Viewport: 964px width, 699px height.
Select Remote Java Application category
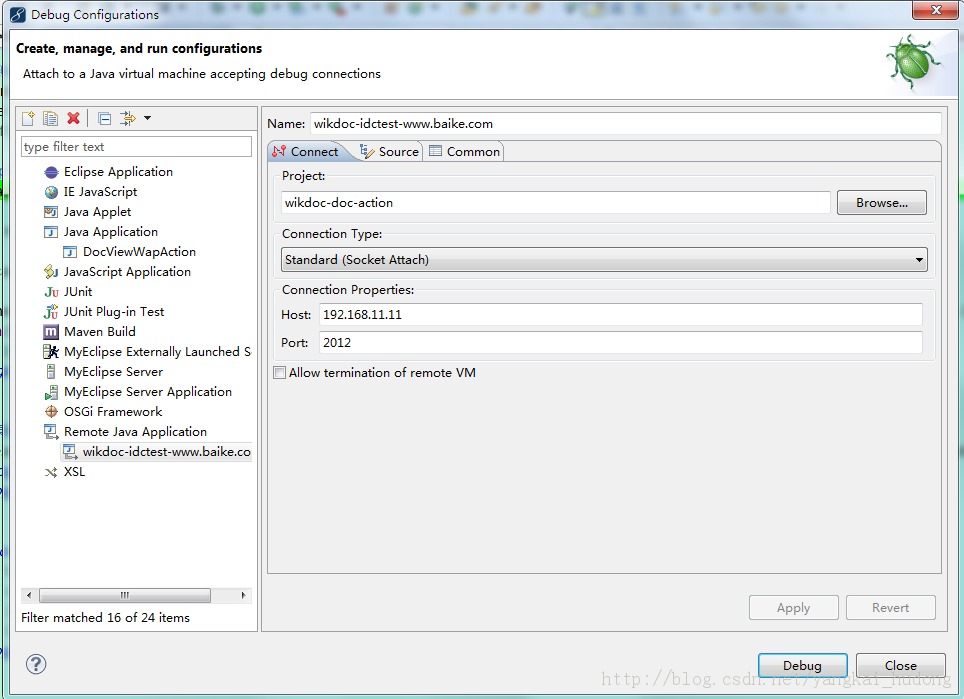135,432
